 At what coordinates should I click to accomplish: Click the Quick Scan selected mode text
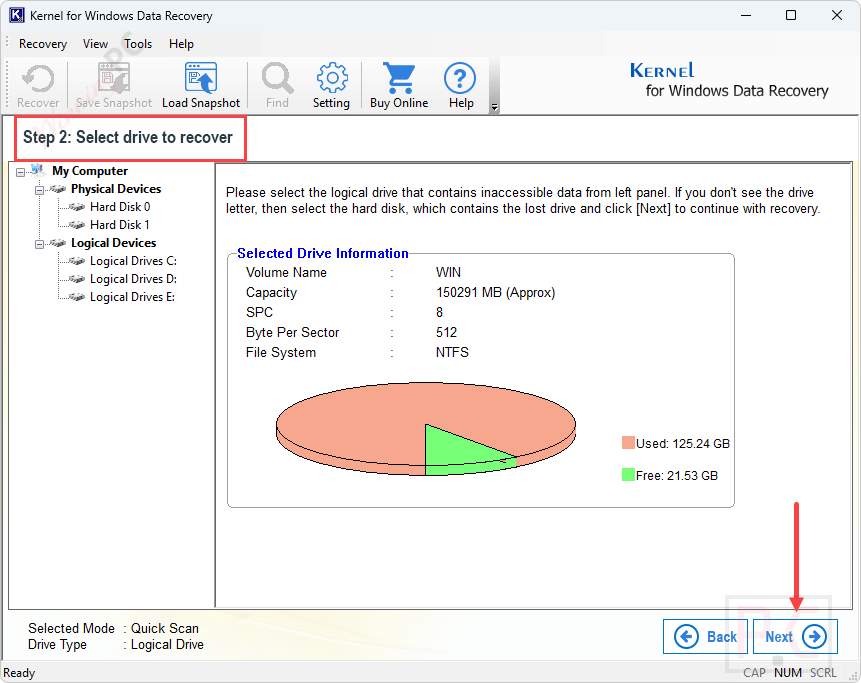point(165,628)
